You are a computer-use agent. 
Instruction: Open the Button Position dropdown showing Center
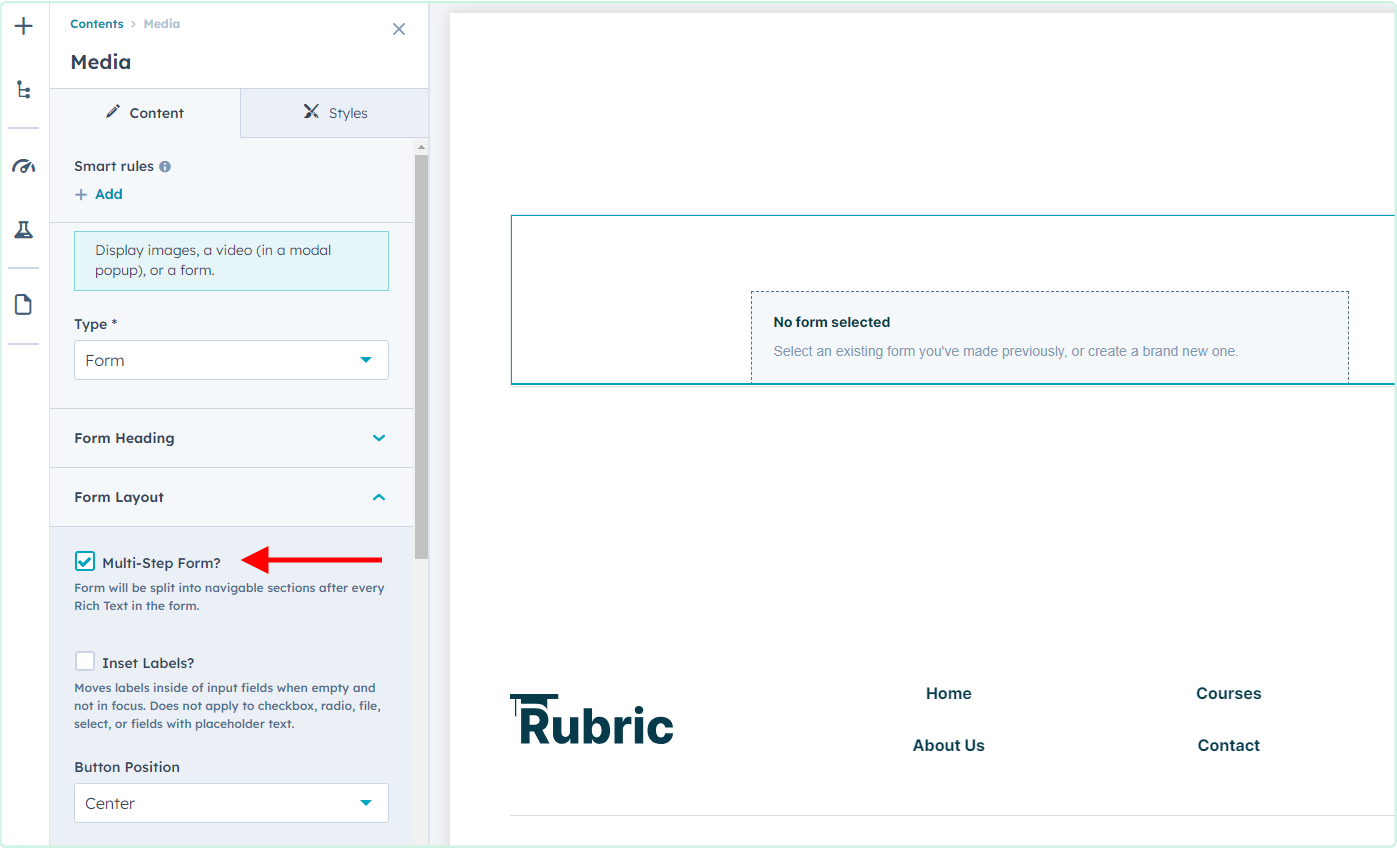coord(231,803)
